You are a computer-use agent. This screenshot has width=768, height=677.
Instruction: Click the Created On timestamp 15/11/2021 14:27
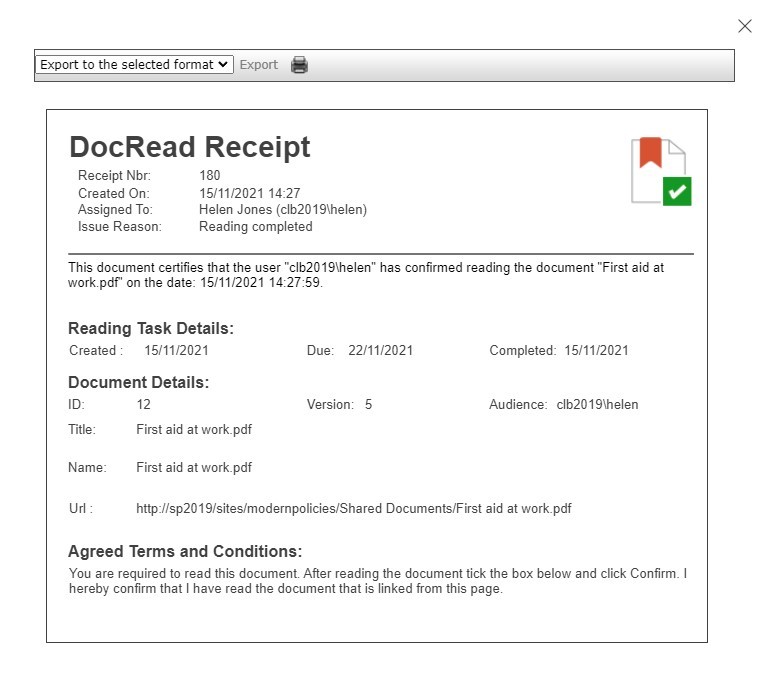(x=249, y=193)
